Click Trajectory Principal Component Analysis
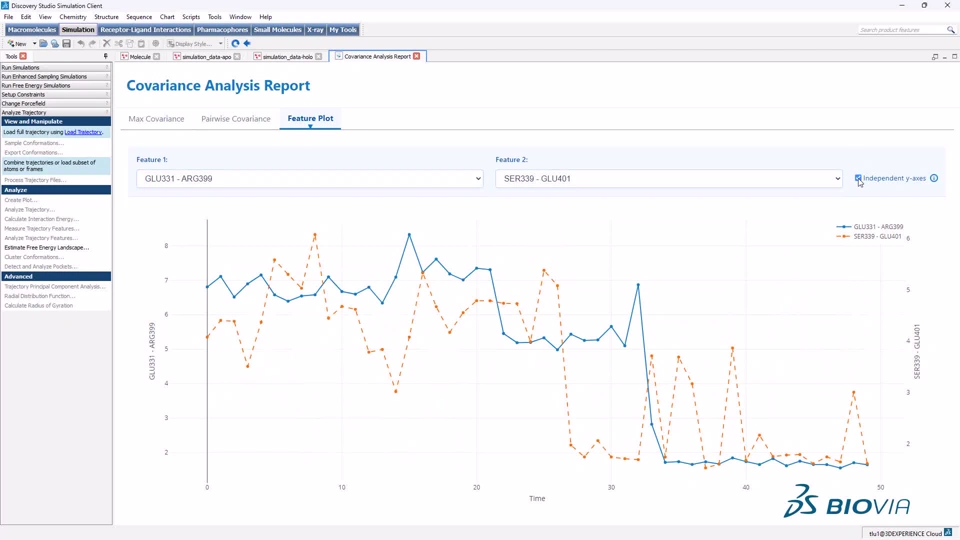 55,287
